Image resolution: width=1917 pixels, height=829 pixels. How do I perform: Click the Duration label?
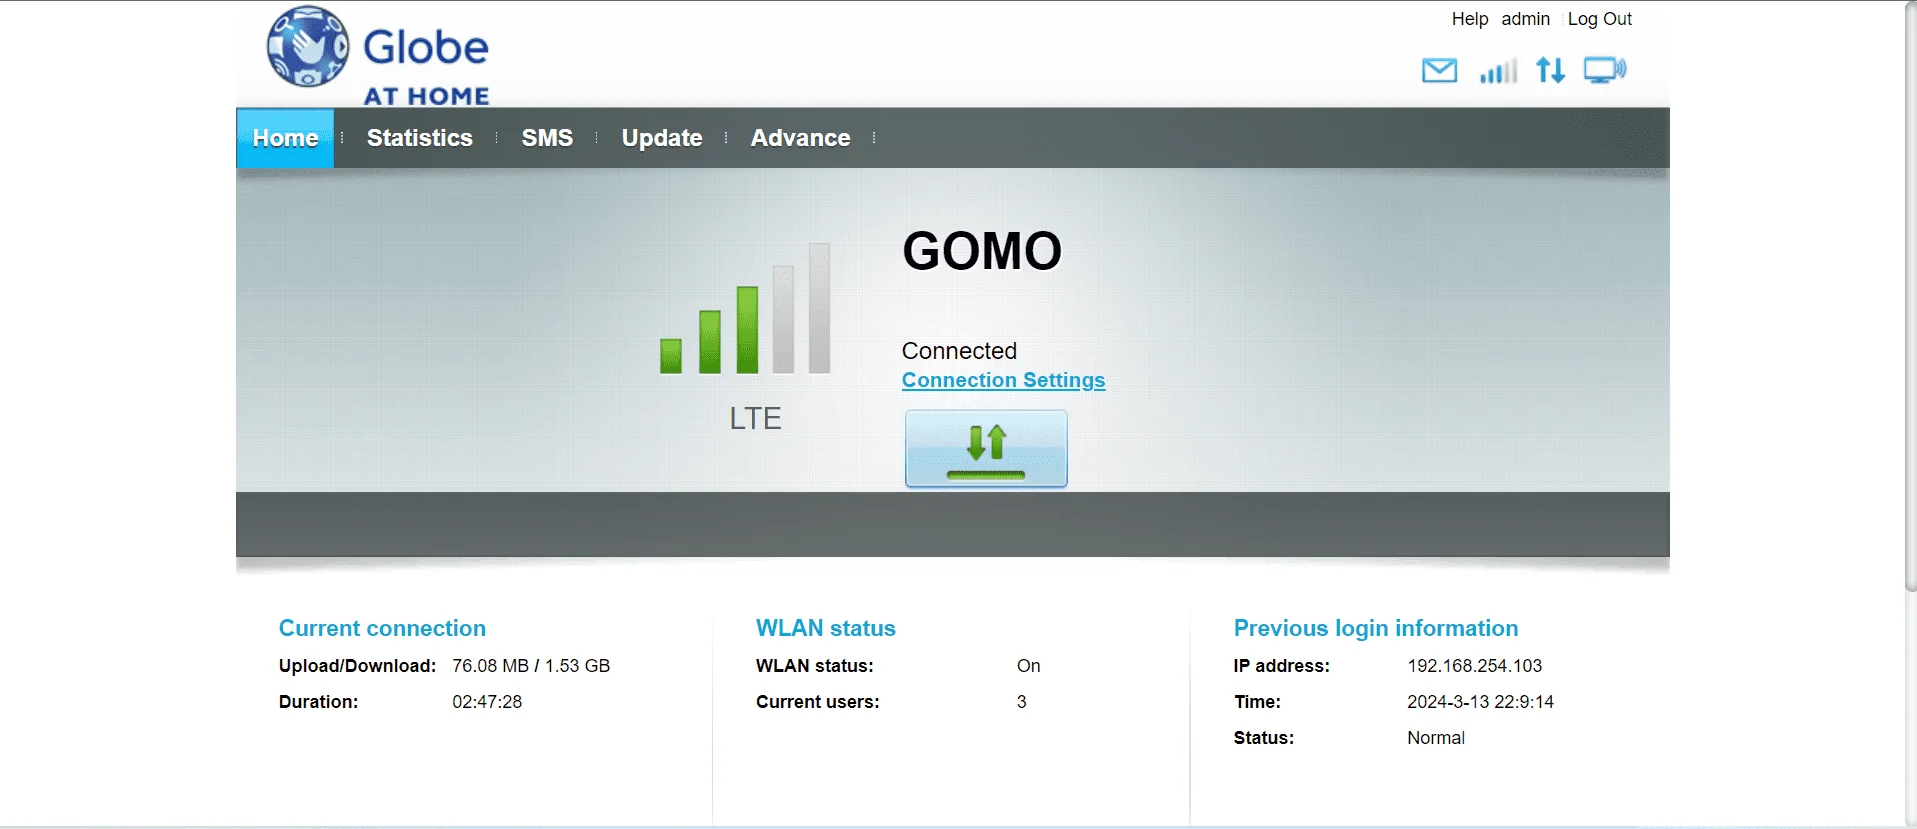coord(318,702)
